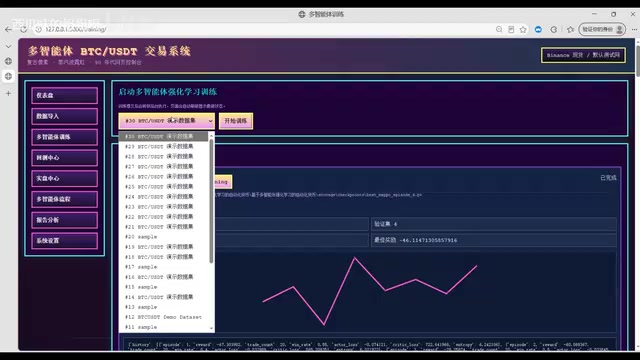Select option #26 BTC/USDT in dropdown list
Screen dimensions: 640x360
pyautogui.click(x=163, y=176)
